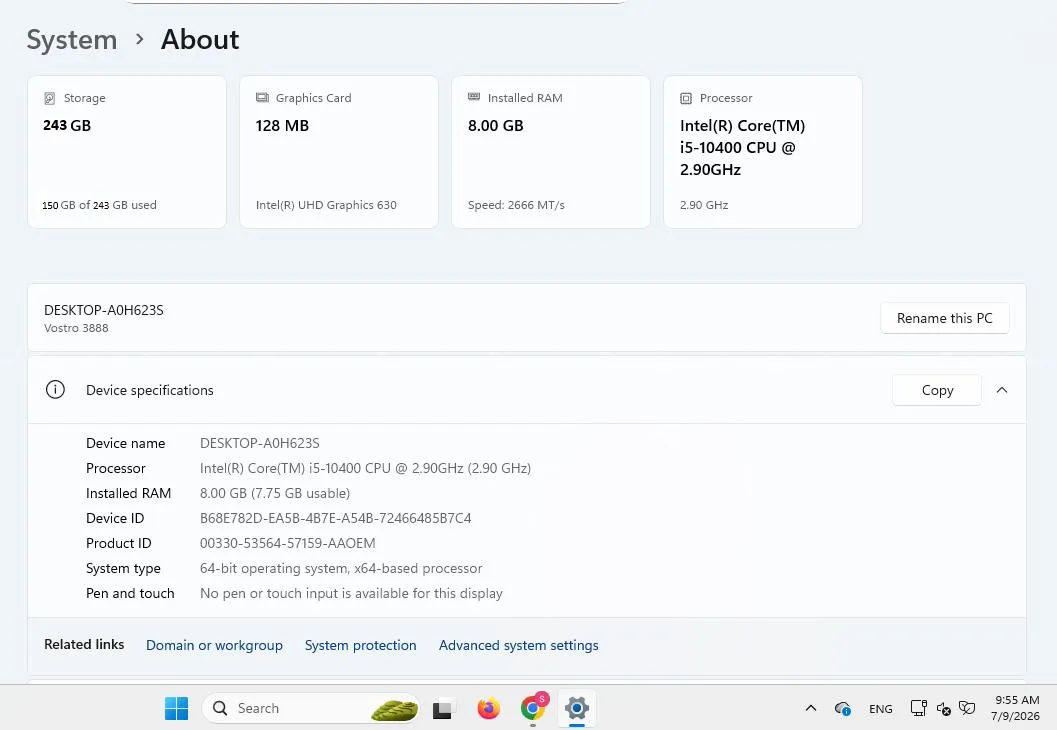
Task: Open Task View from the taskbar
Action: [x=442, y=709]
